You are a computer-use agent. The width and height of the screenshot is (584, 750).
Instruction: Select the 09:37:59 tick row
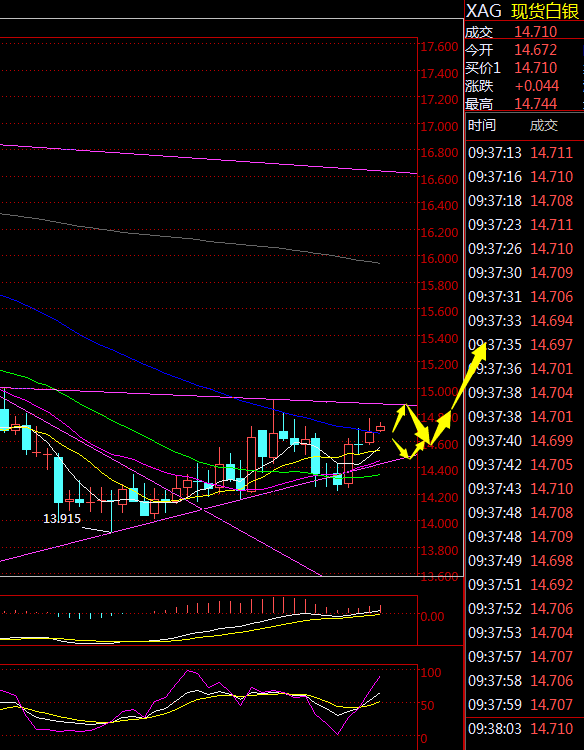click(524, 705)
